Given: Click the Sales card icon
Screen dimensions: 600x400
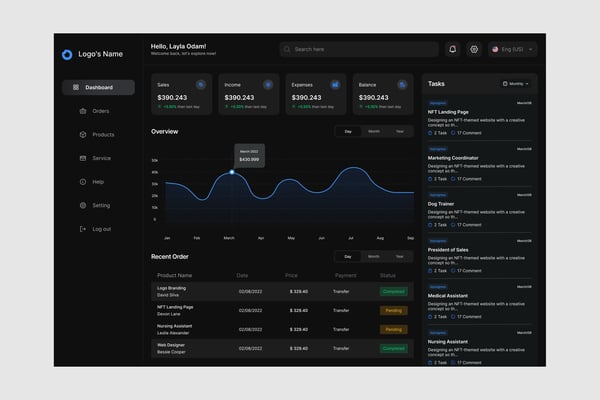Looking at the screenshot, I should click(201, 85).
